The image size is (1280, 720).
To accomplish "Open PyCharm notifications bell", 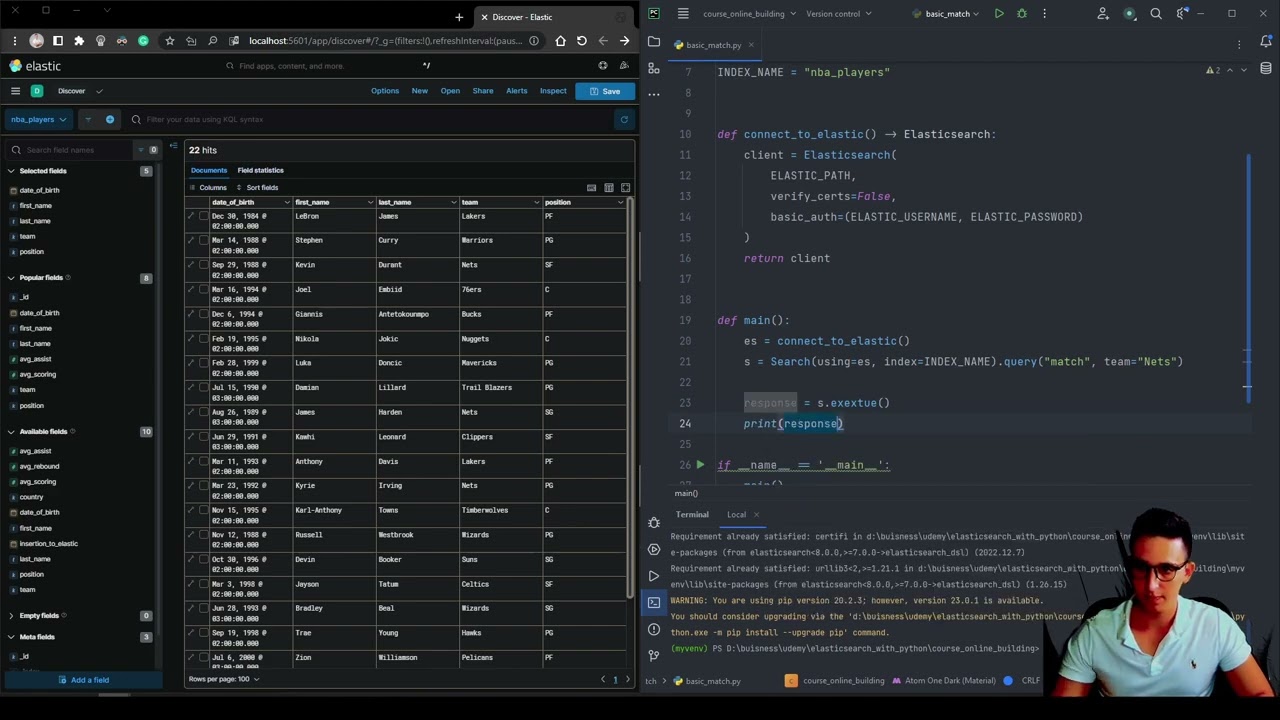I will [1266, 42].
